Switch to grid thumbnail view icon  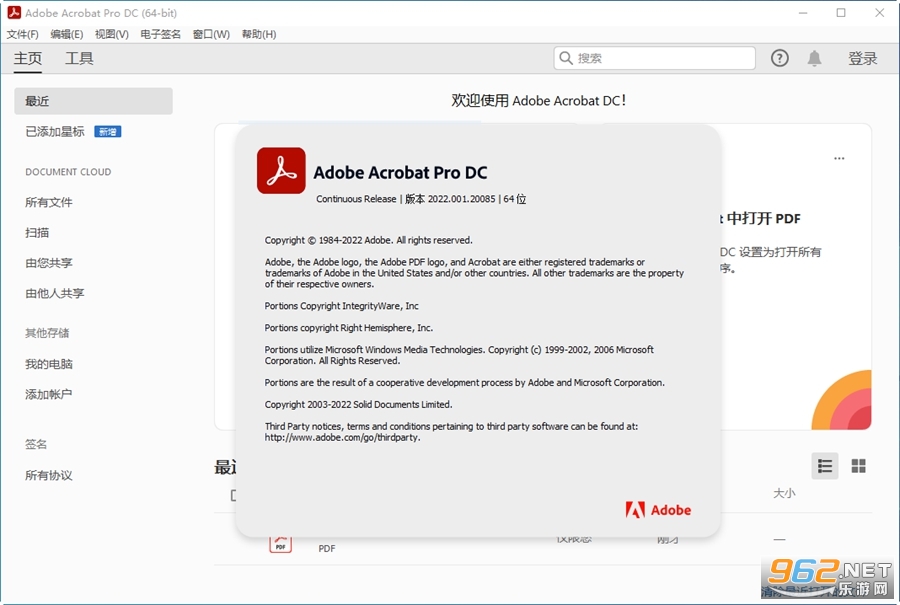point(859,466)
